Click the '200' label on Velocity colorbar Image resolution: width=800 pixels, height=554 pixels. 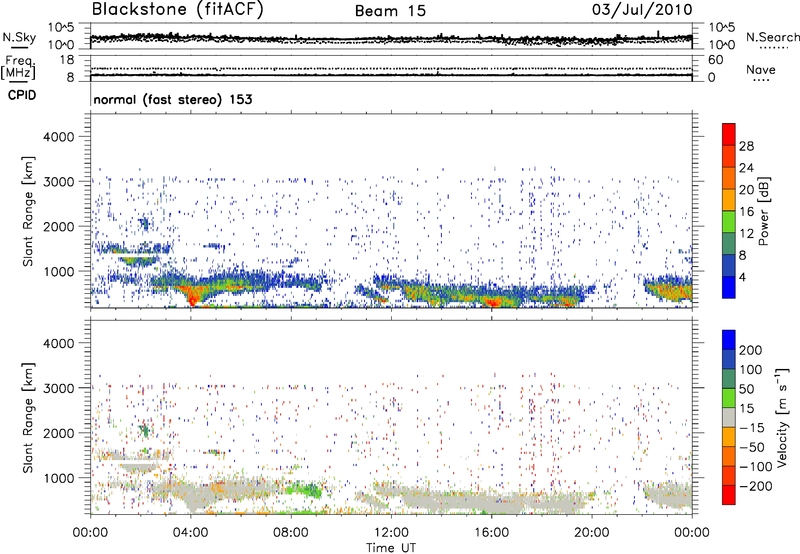tap(751, 350)
